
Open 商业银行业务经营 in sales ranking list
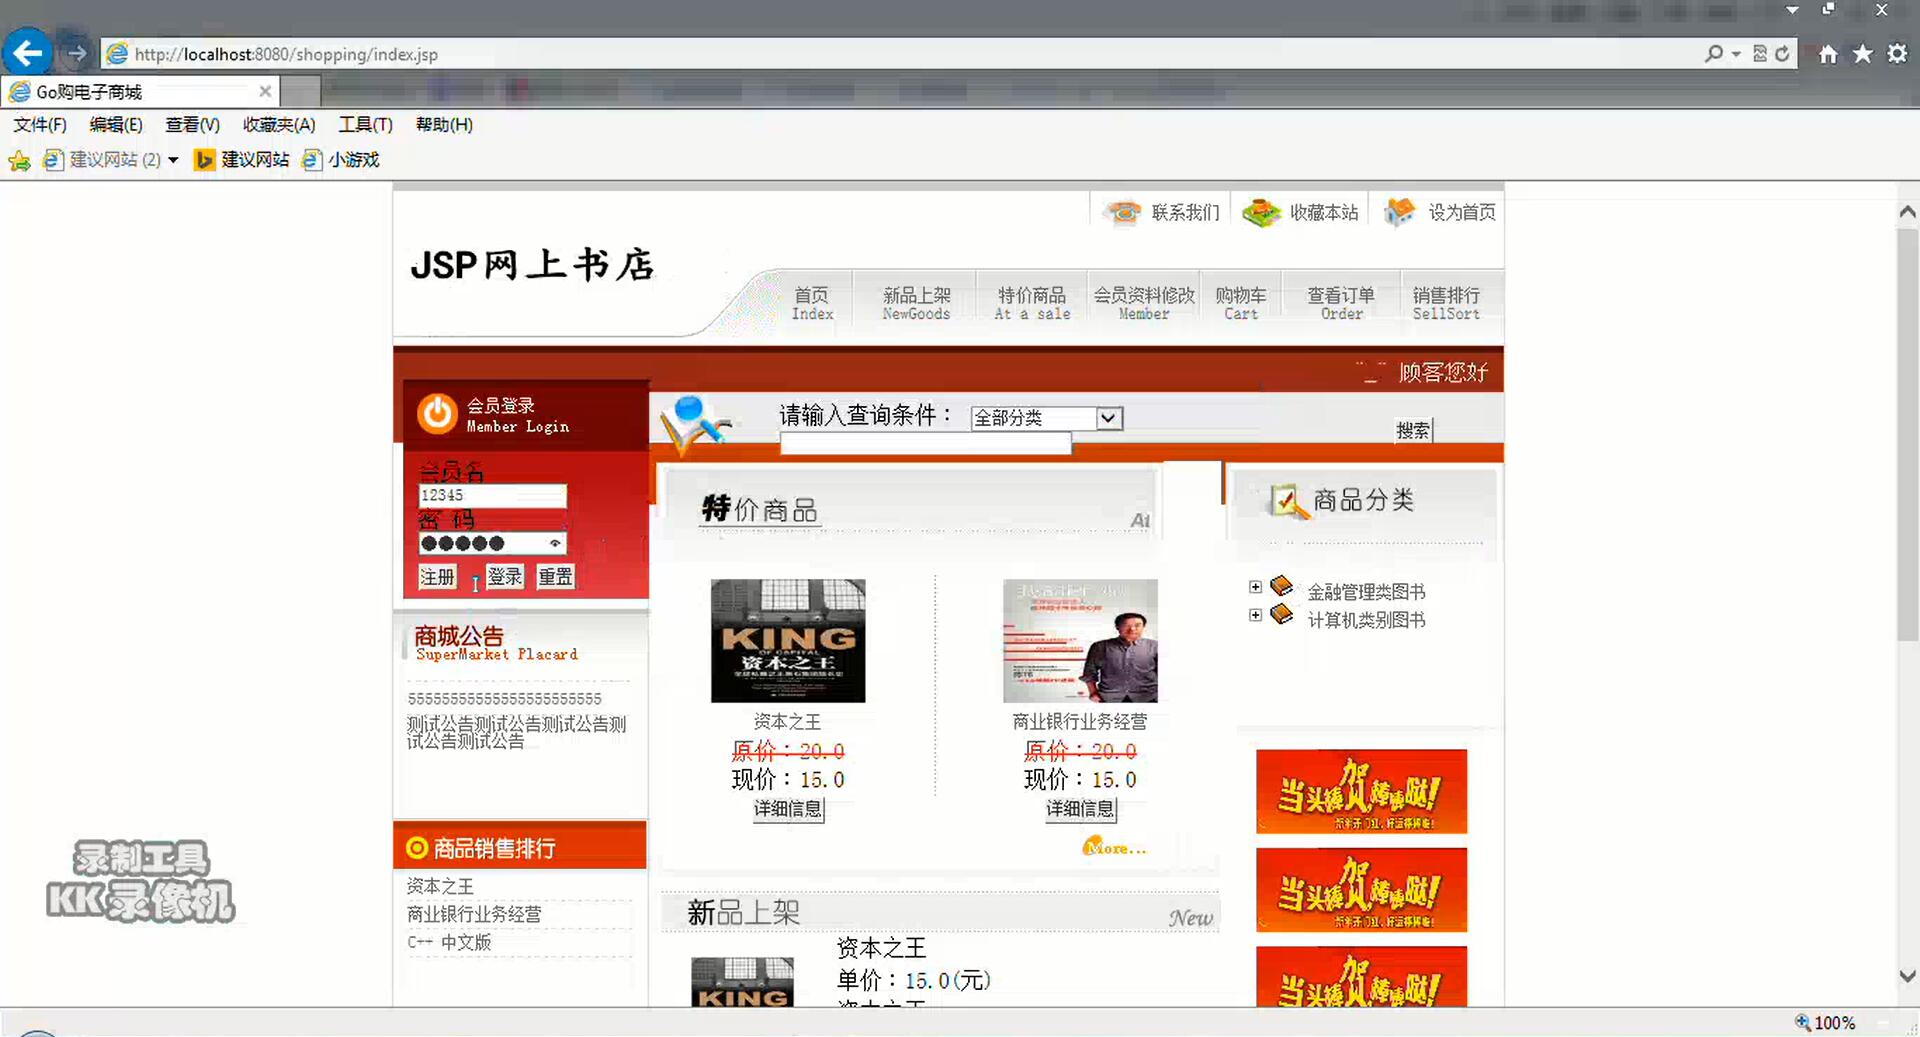(x=474, y=914)
